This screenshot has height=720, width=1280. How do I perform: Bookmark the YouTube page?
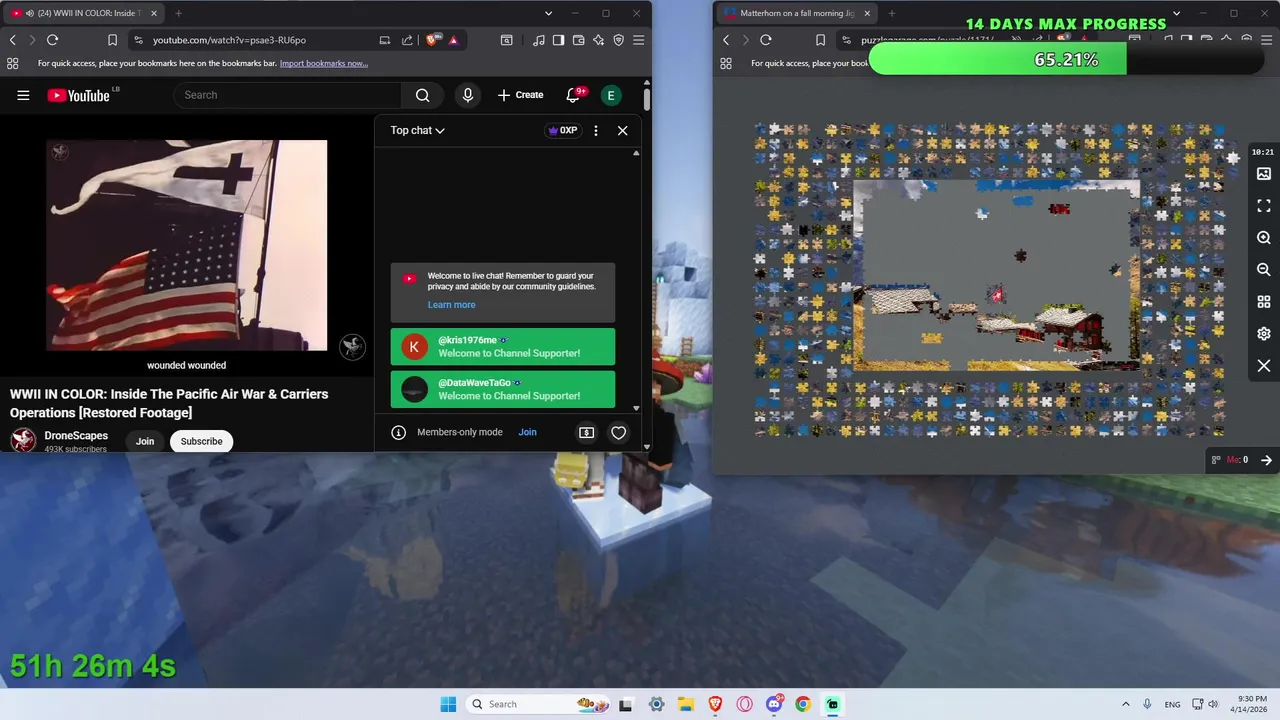tap(112, 40)
